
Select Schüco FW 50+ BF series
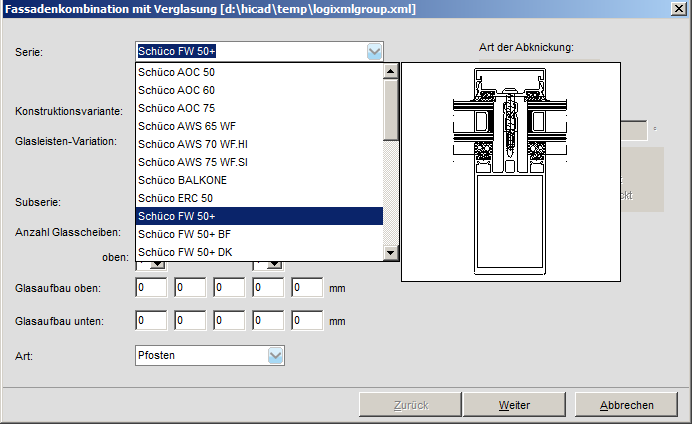pyautogui.click(x=259, y=234)
